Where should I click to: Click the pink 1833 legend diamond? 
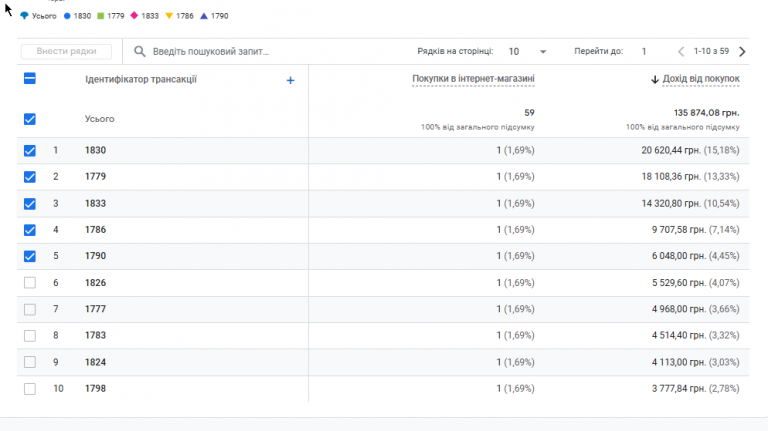pos(134,16)
